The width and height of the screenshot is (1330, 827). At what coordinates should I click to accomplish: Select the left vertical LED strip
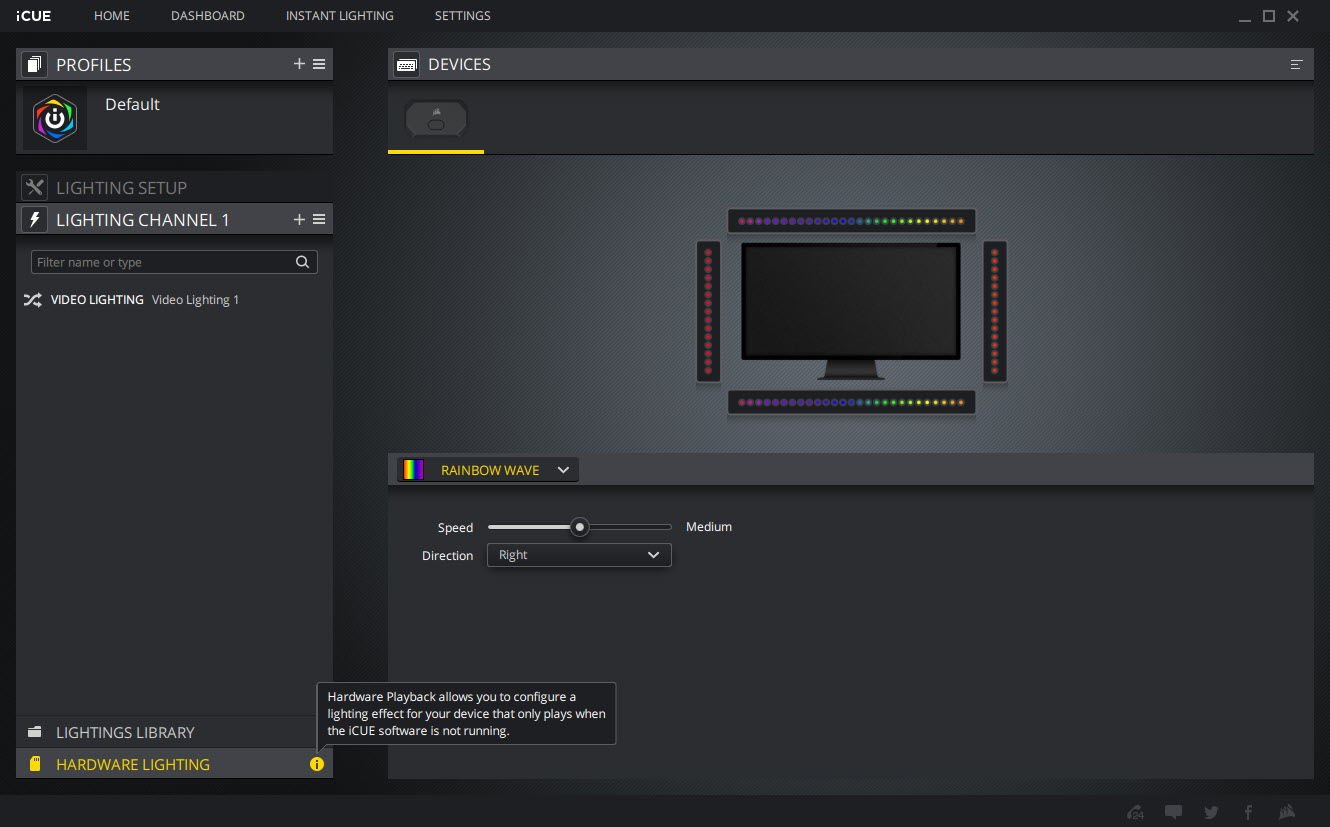708,312
